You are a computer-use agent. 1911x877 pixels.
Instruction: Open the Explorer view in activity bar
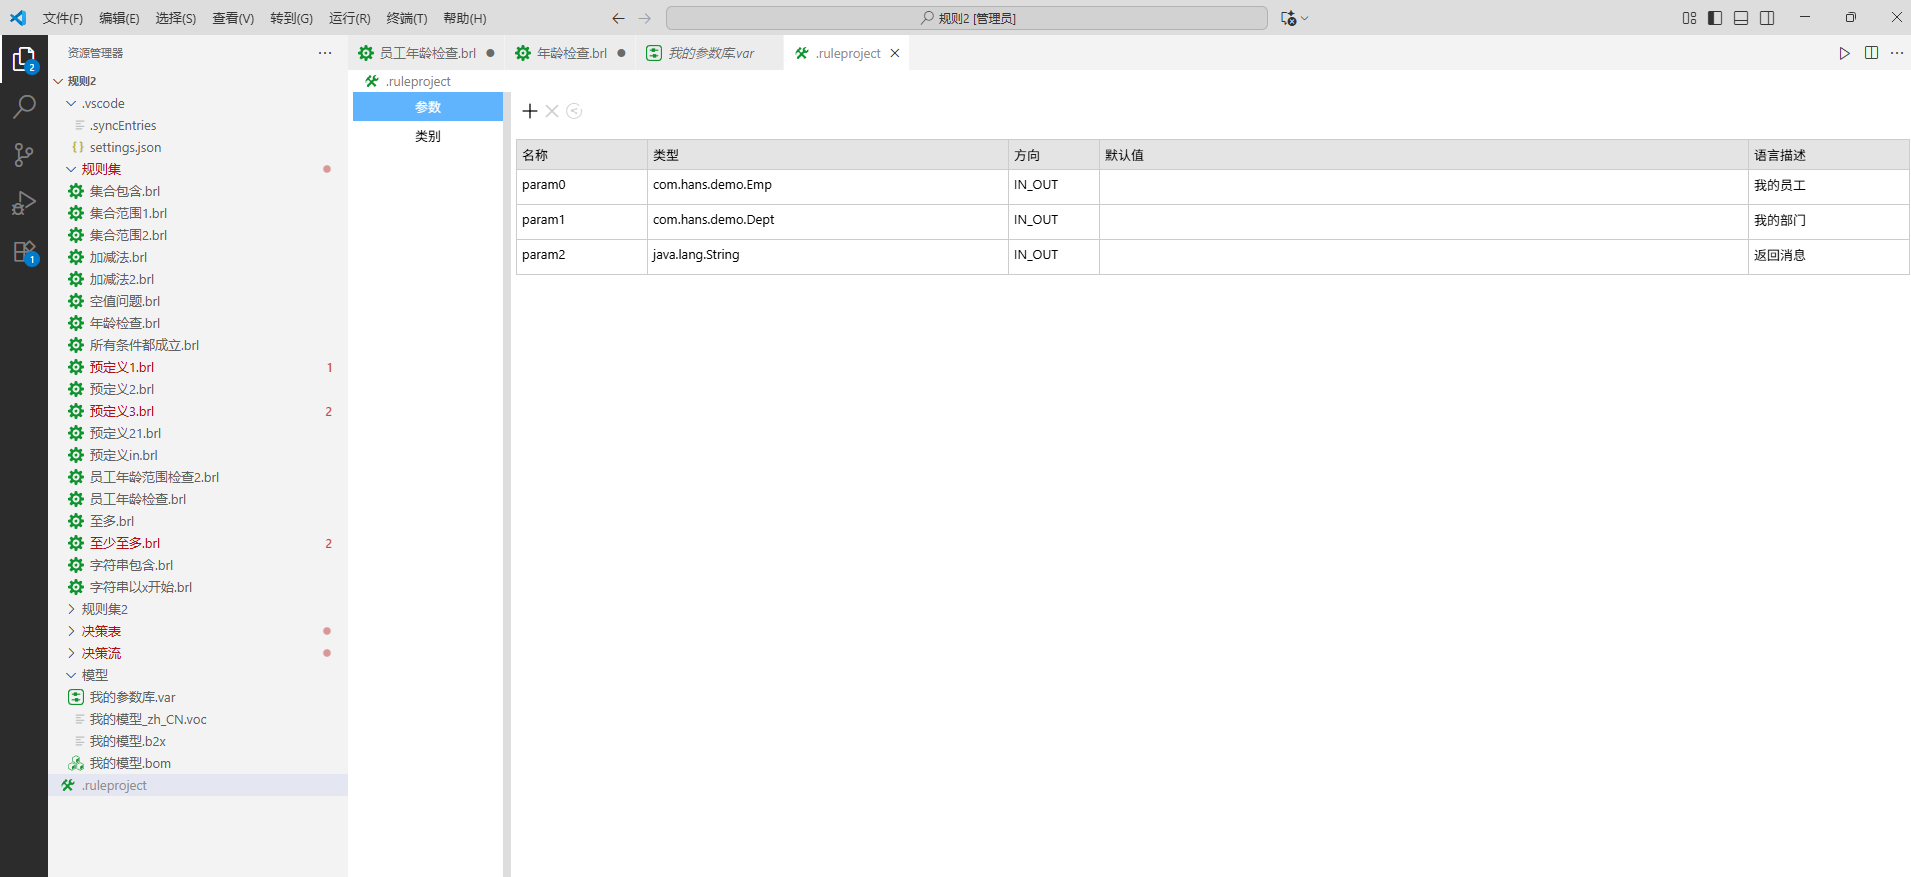pos(24,60)
